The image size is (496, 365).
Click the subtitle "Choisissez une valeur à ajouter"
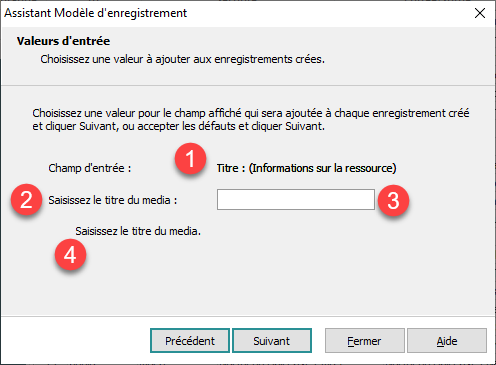[183, 59]
